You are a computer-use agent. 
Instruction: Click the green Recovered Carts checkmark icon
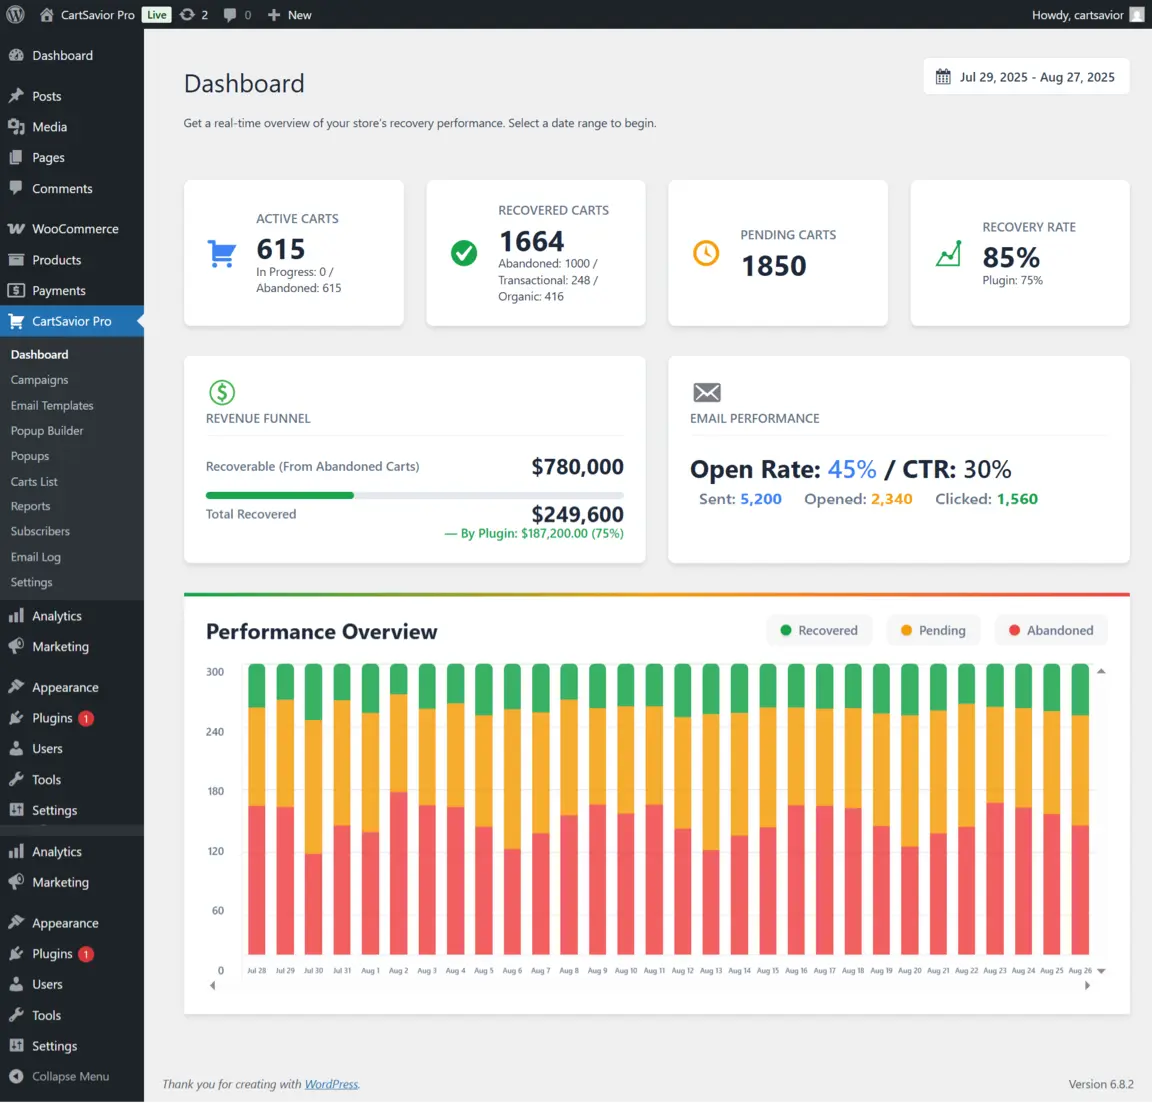tap(464, 253)
